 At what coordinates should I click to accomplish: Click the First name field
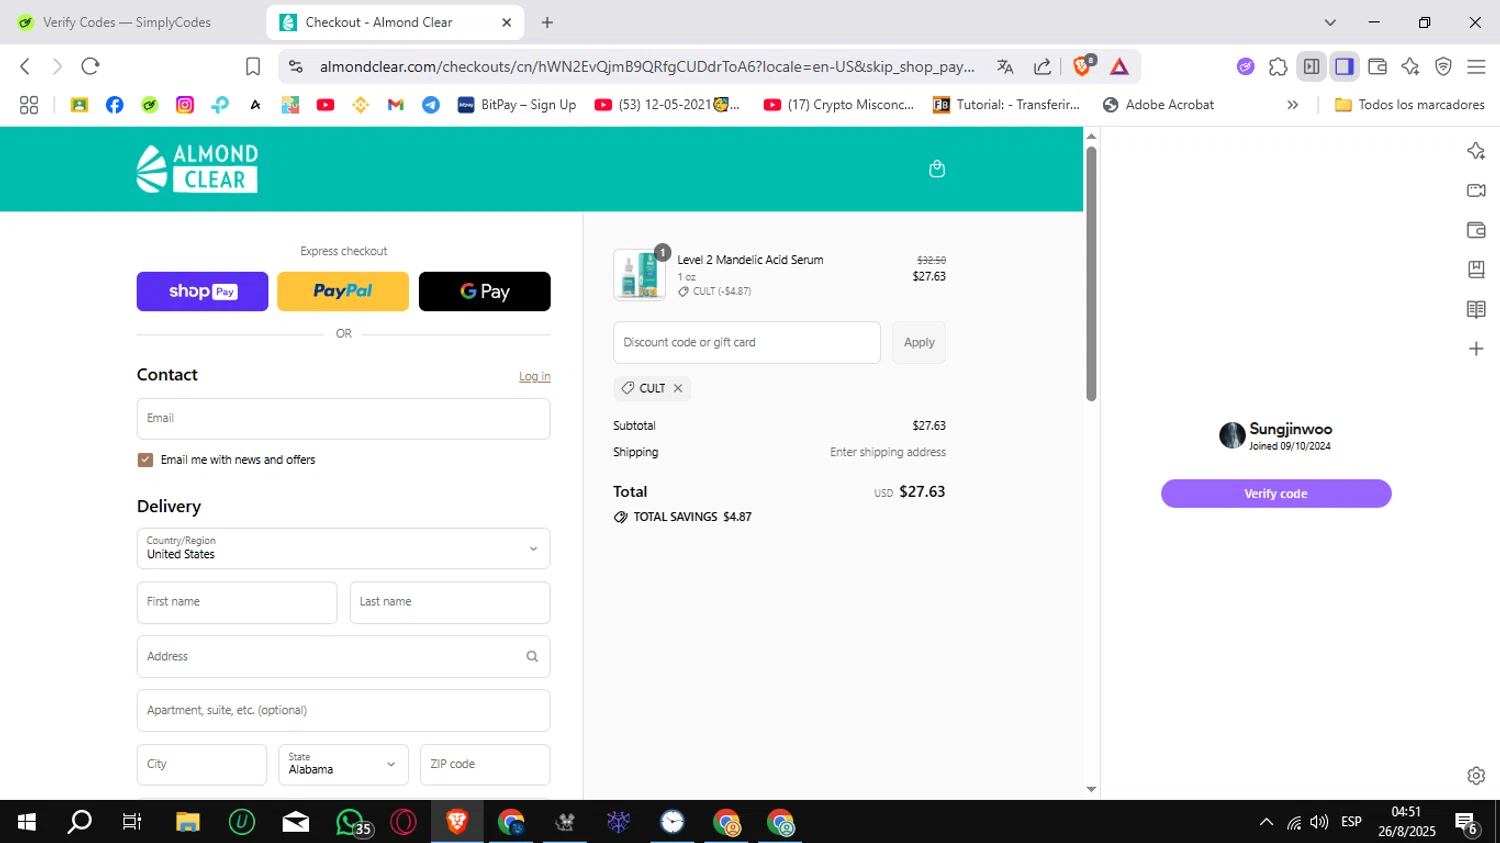237,603
